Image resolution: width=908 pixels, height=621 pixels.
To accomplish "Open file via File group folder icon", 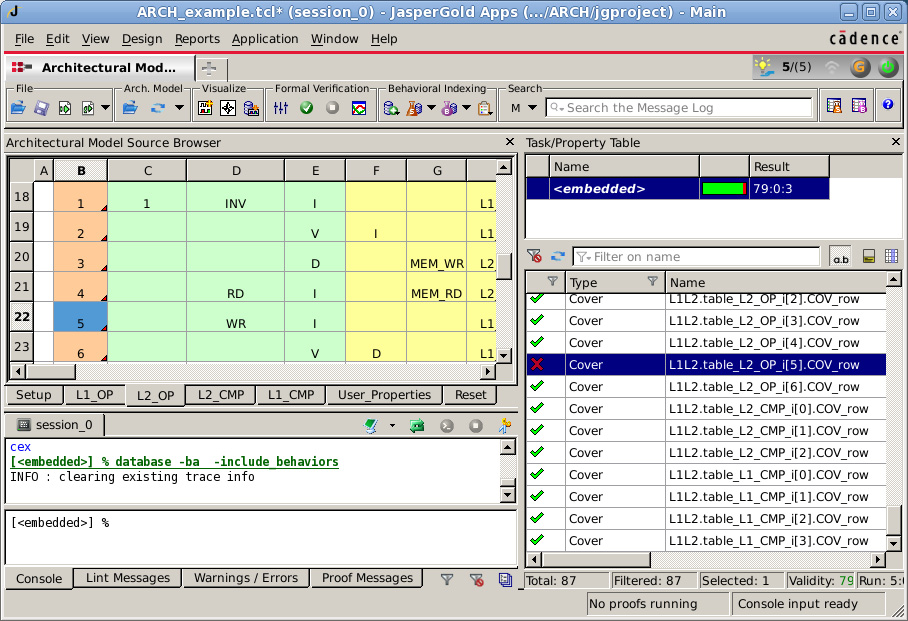I will (18, 108).
